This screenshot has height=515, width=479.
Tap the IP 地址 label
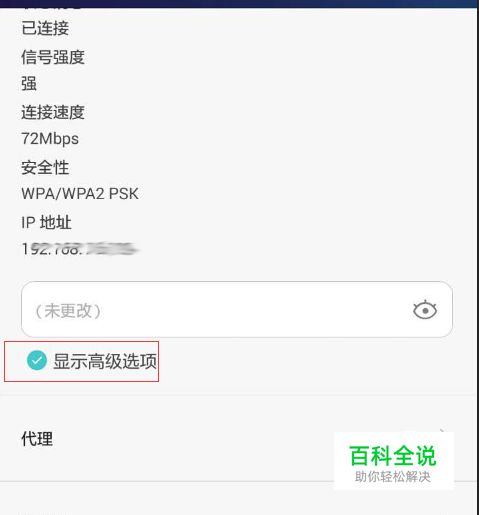[46, 222]
